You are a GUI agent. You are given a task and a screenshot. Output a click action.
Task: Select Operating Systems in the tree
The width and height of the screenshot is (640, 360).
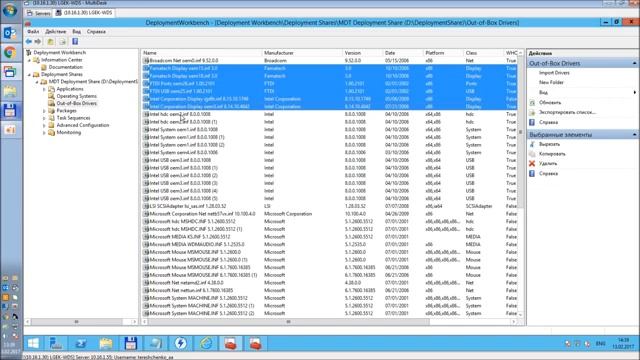(76, 96)
